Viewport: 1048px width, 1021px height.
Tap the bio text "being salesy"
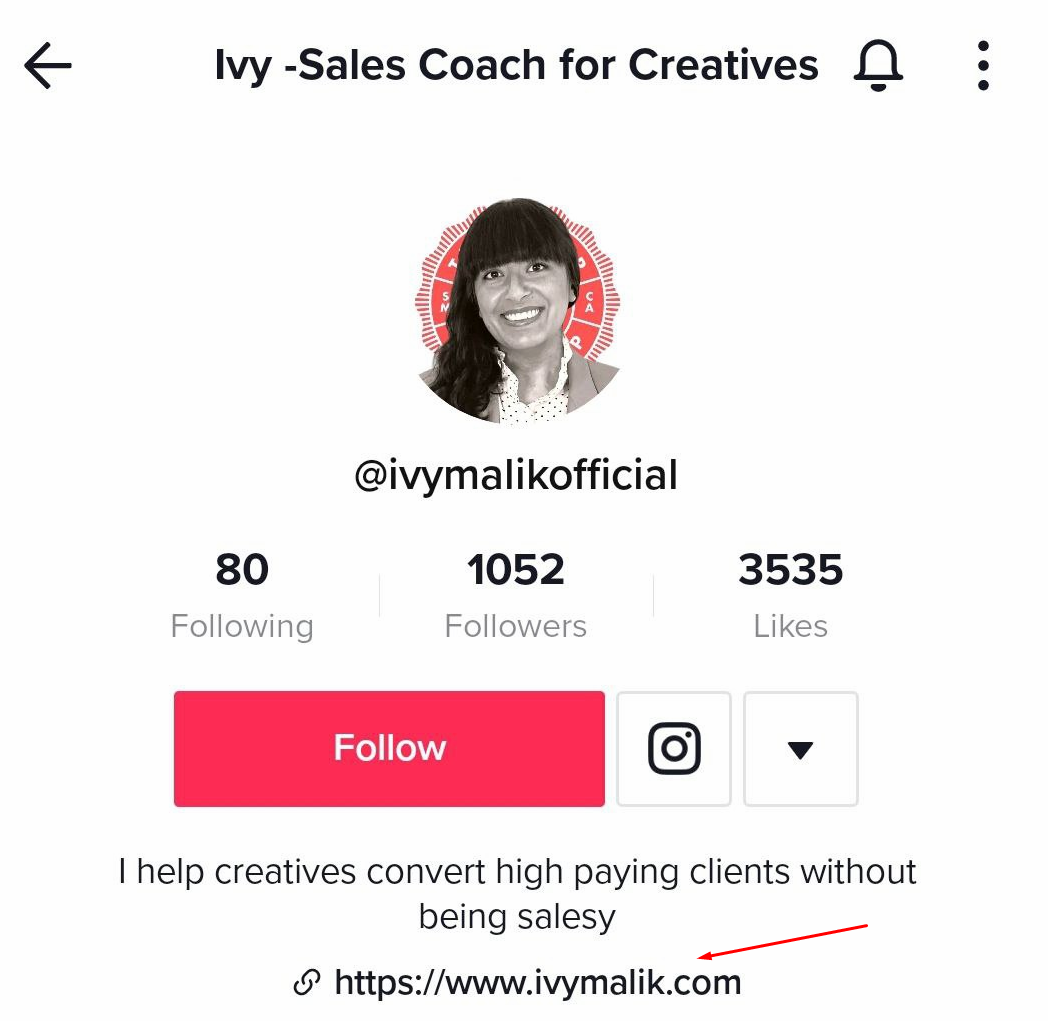point(517,917)
